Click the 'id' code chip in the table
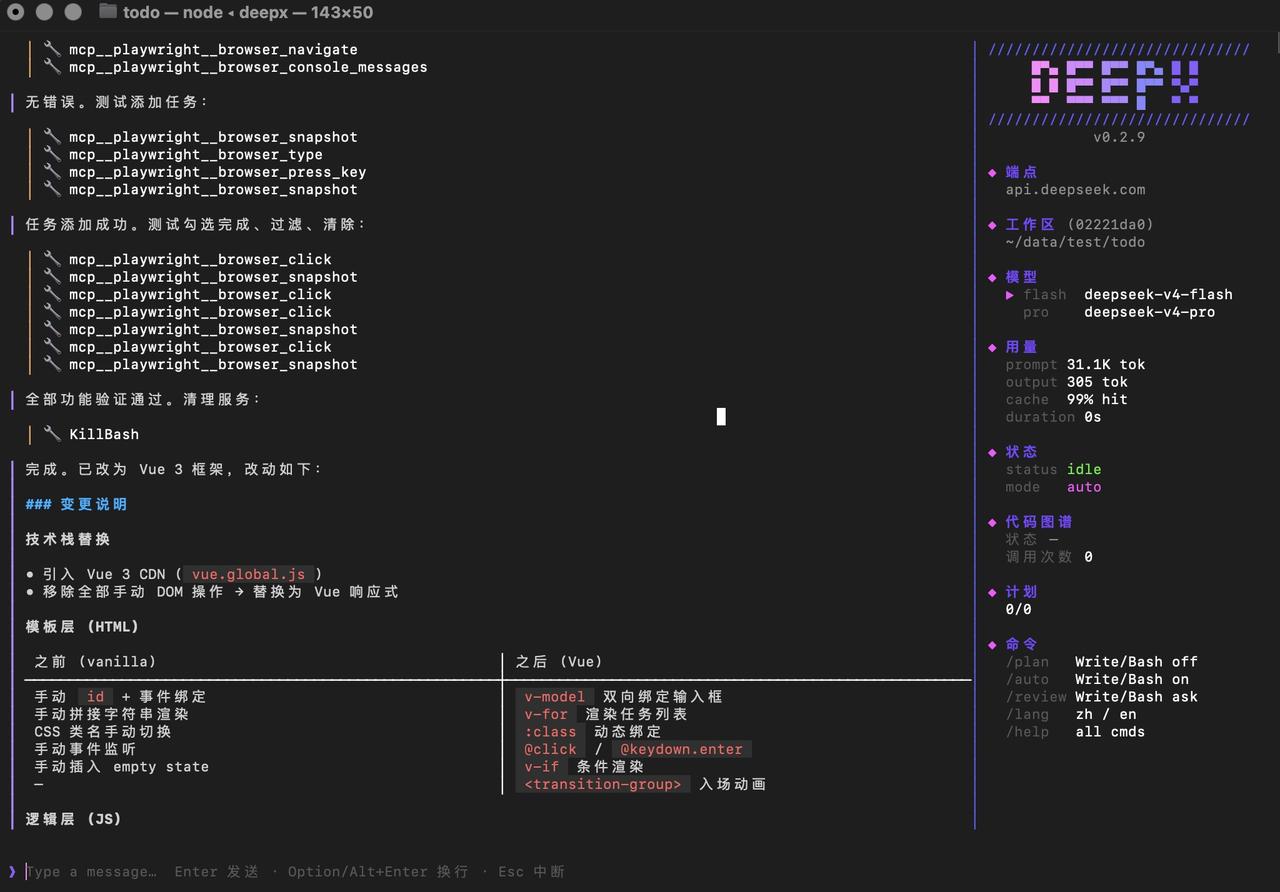 (96, 697)
